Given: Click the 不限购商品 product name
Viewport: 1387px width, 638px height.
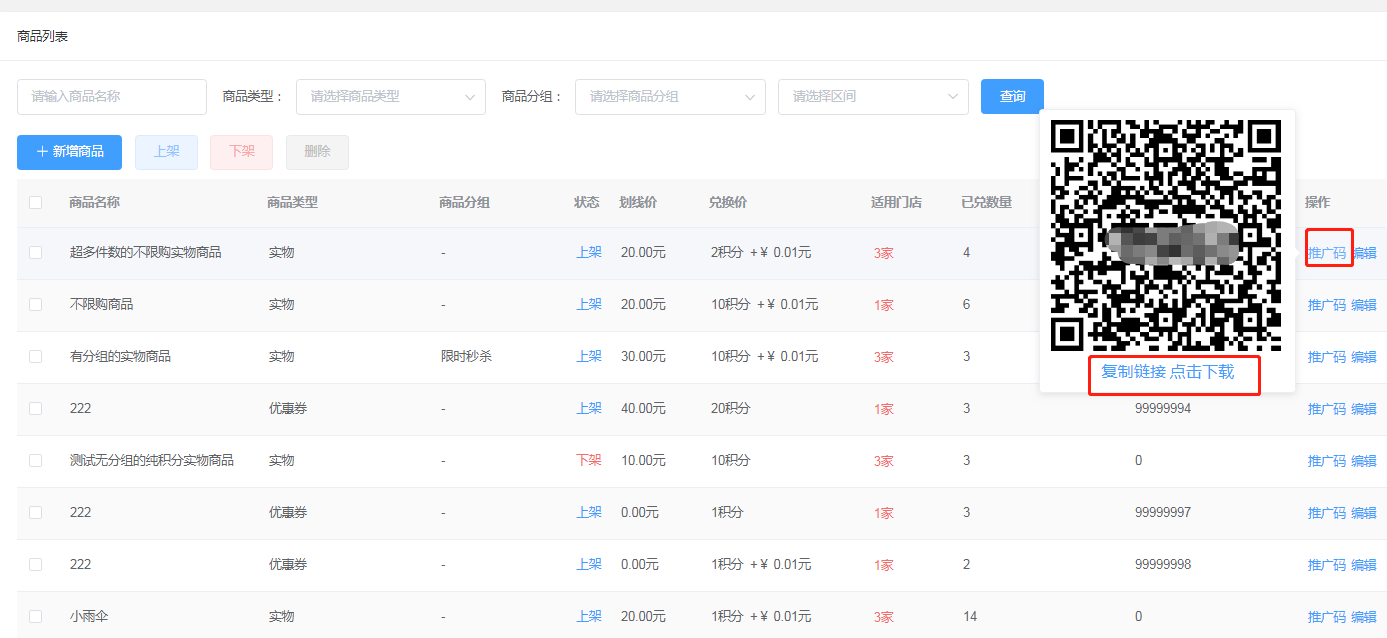Looking at the screenshot, I should pos(101,304).
